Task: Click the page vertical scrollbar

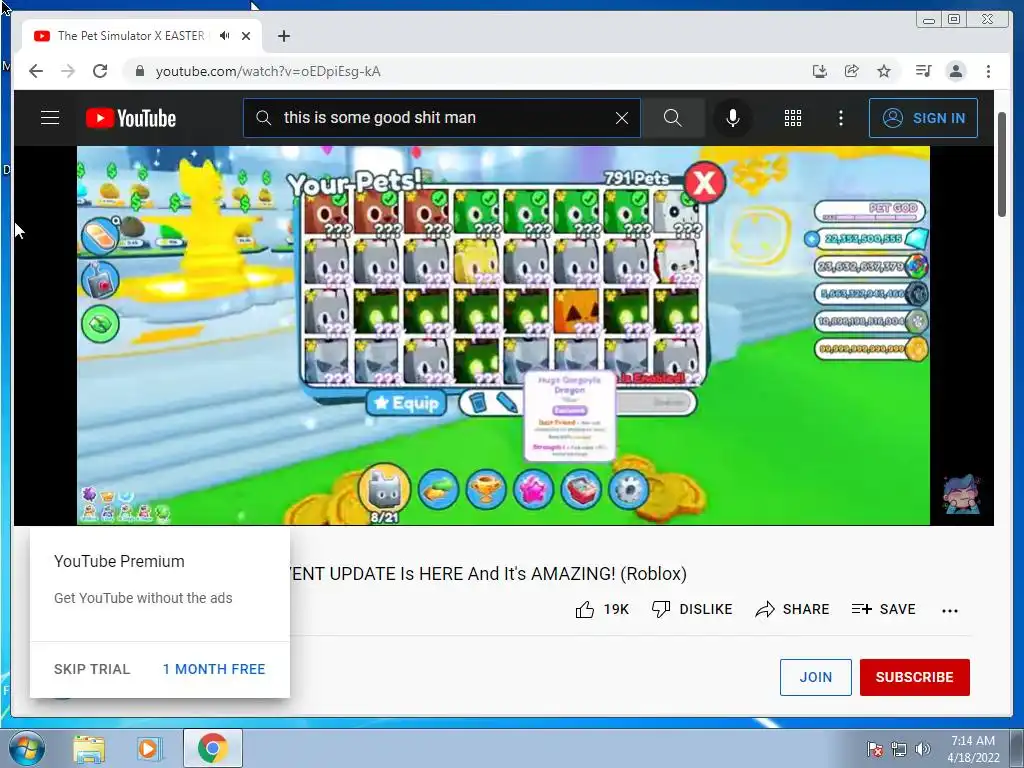Action: (x=1002, y=165)
